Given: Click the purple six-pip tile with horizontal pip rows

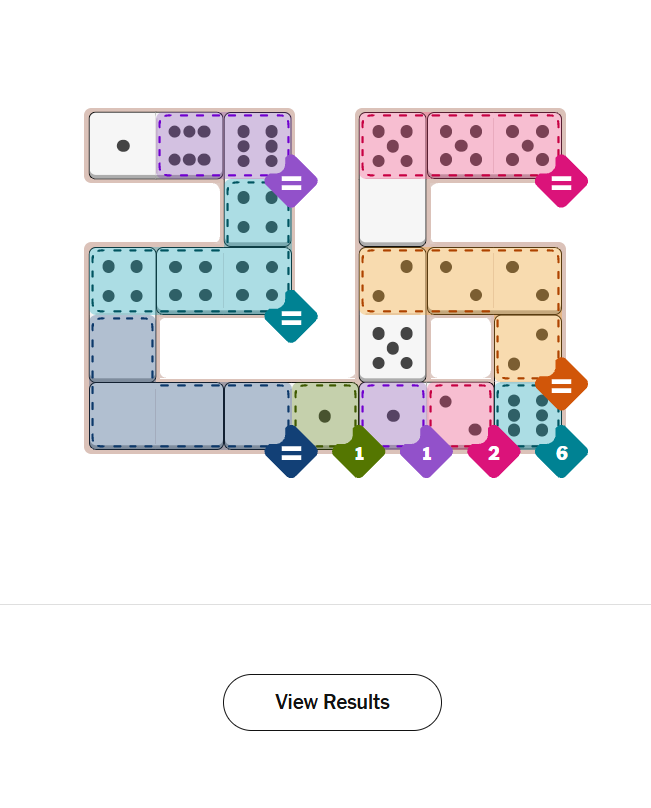Looking at the screenshot, I should point(190,145).
